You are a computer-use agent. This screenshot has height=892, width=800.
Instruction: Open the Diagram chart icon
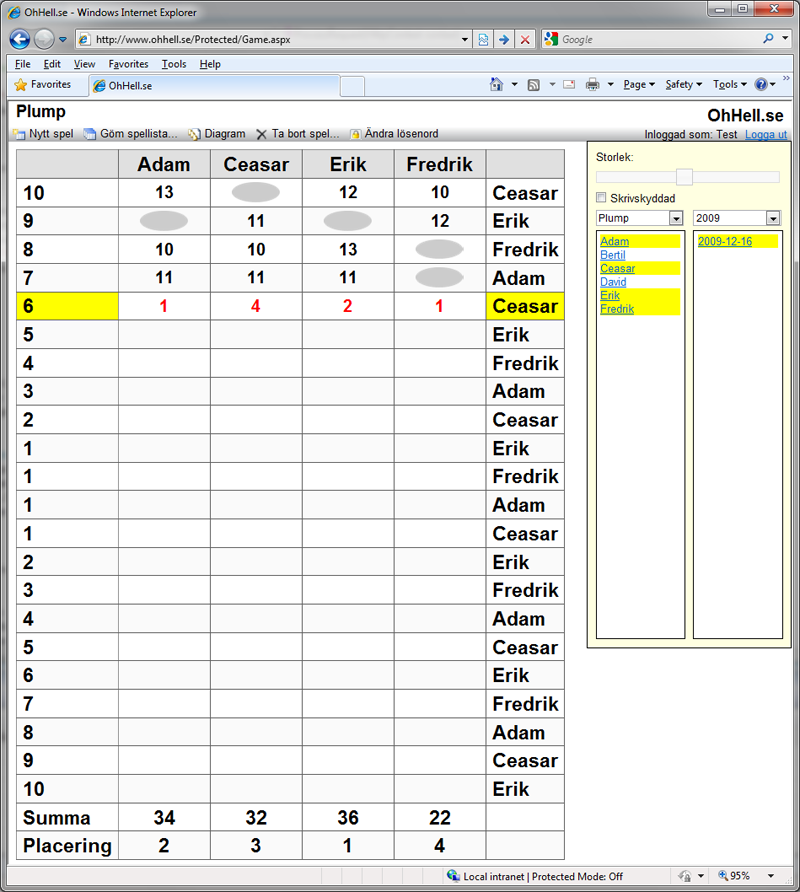(194, 134)
